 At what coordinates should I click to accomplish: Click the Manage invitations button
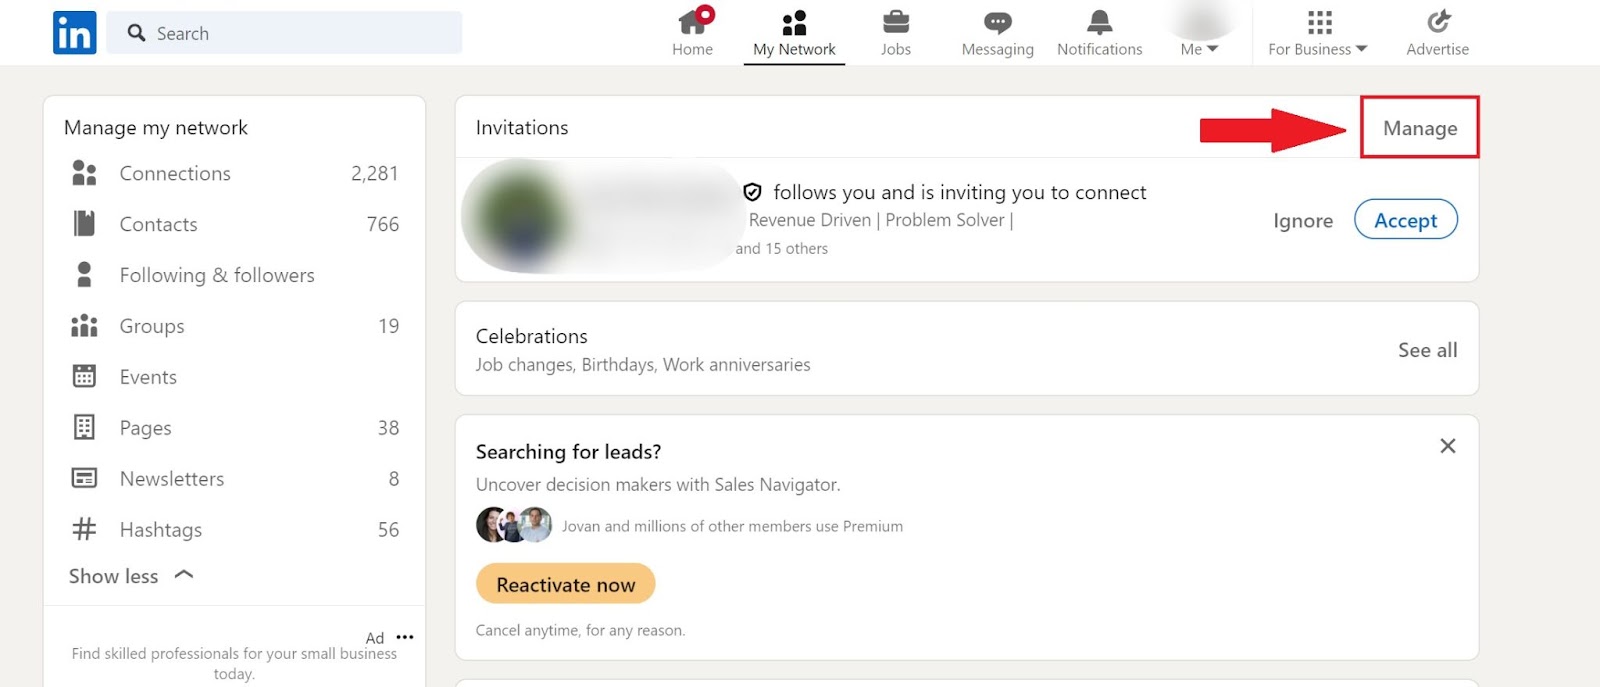[1419, 128]
